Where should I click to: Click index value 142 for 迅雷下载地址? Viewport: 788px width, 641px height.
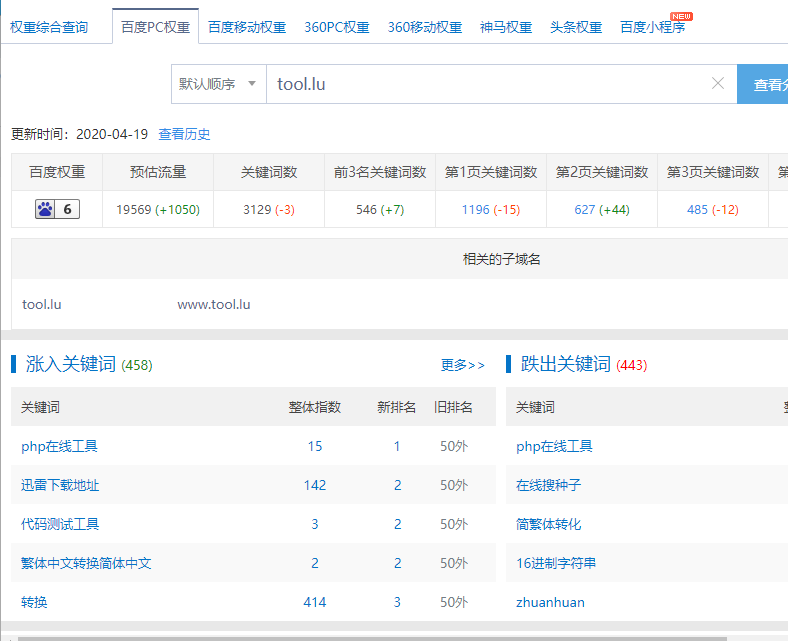(x=315, y=485)
